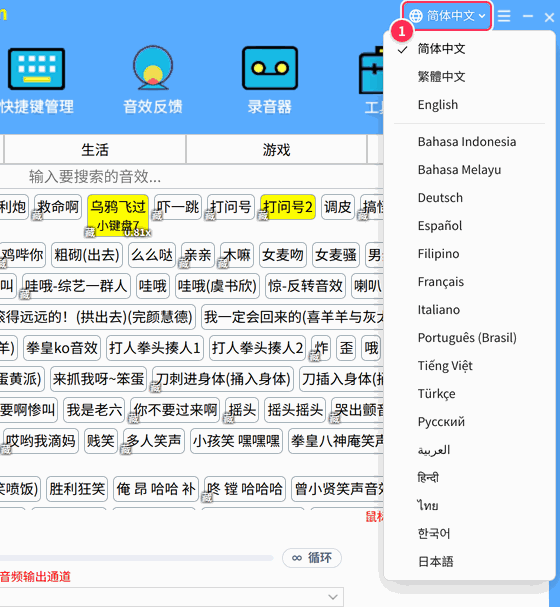Play the 吓一跳 sound effect
This screenshot has height=607, width=560.
178,207
